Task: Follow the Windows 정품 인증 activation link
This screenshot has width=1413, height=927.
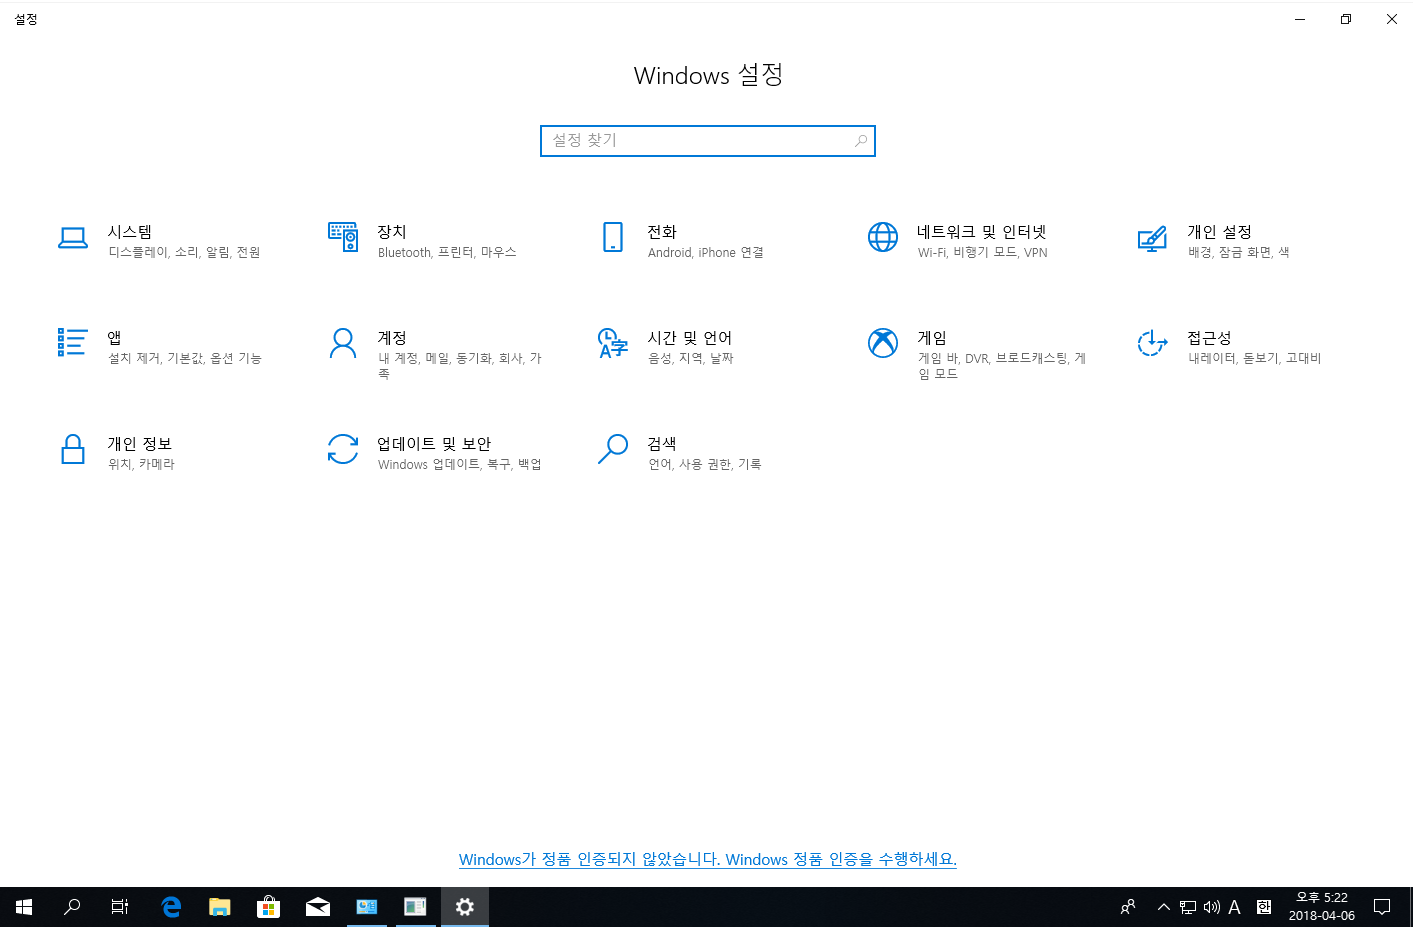Action: pos(708,859)
